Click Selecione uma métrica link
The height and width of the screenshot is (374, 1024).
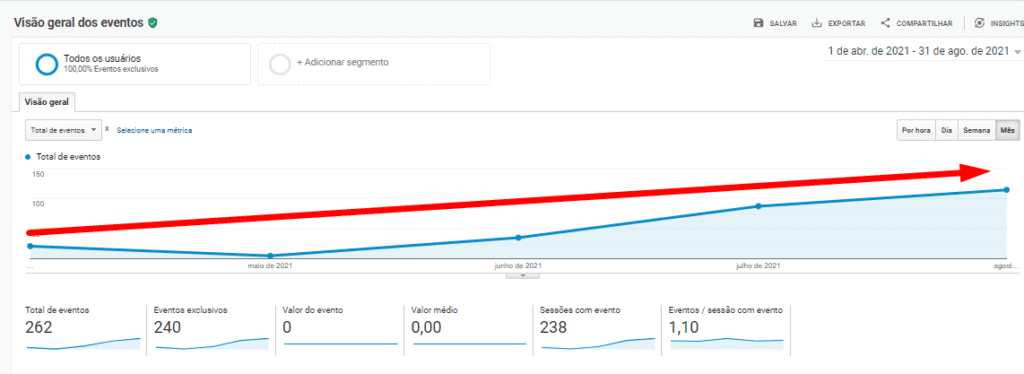(154, 131)
